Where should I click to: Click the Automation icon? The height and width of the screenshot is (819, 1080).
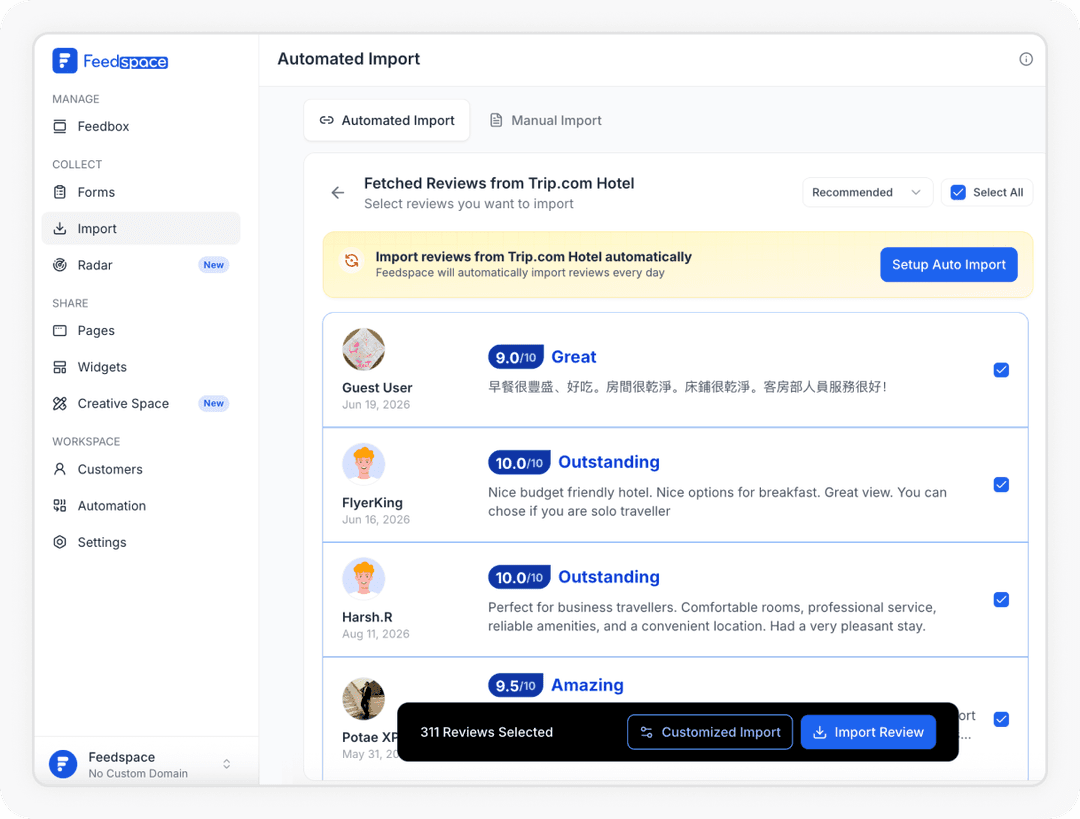pos(60,506)
